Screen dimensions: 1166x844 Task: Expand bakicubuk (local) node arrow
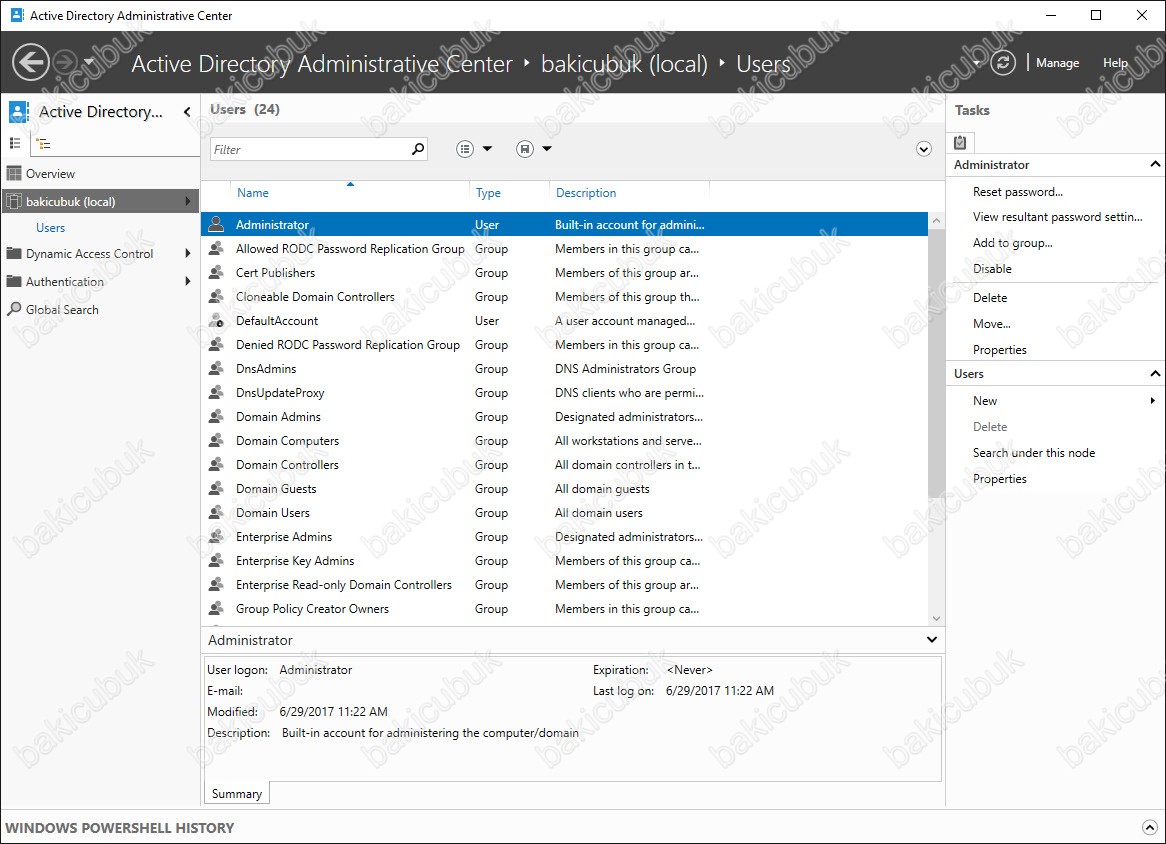click(187, 201)
